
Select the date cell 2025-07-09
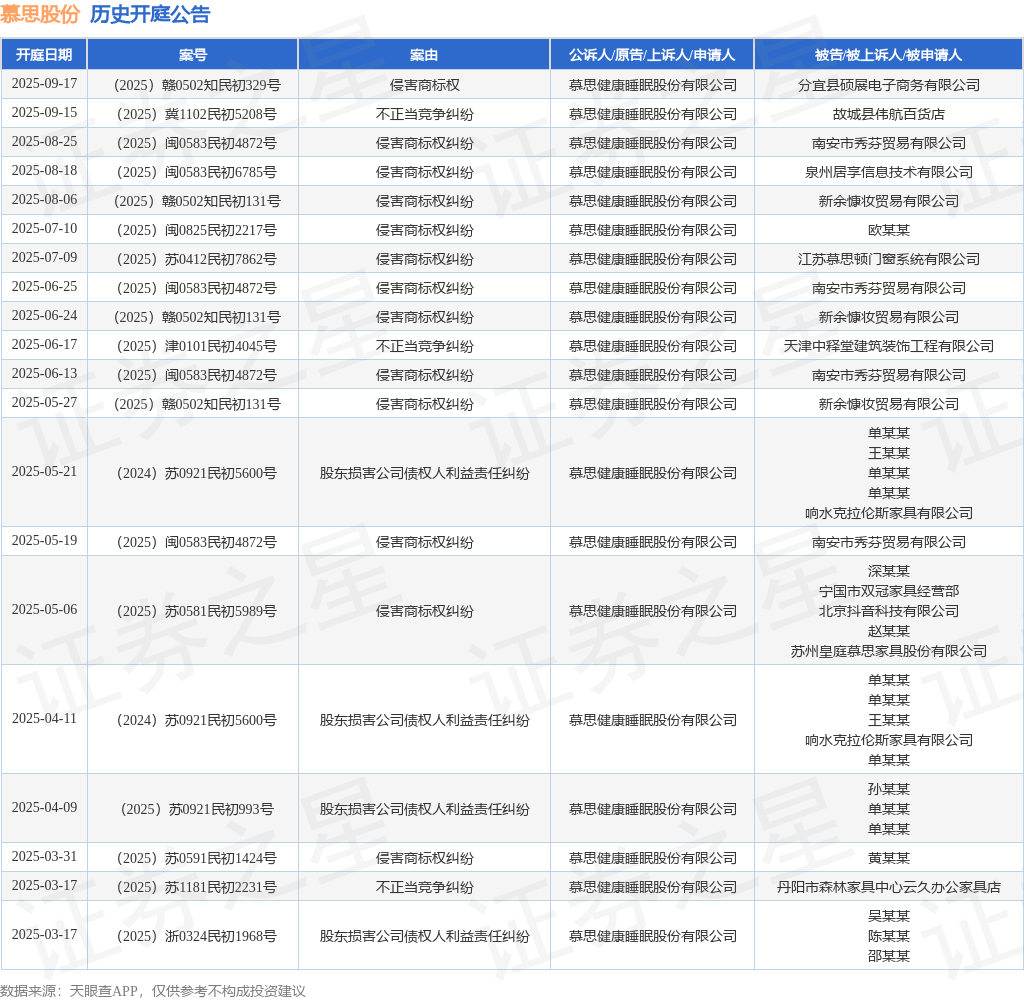click(x=44, y=257)
